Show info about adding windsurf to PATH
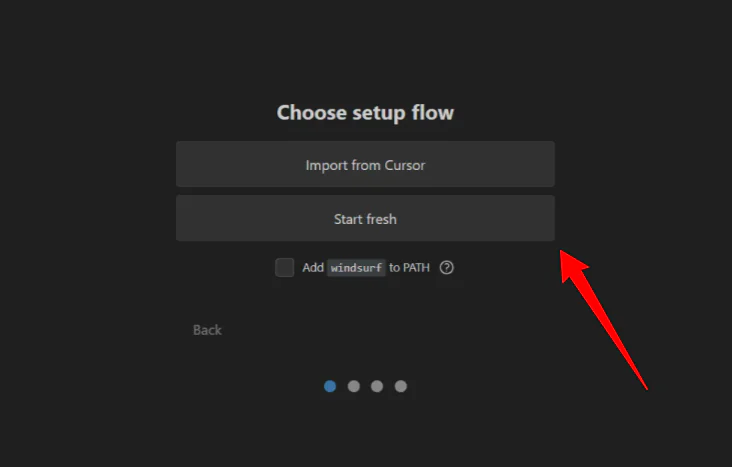Screen dimensions: 732x467 pos(447,268)
